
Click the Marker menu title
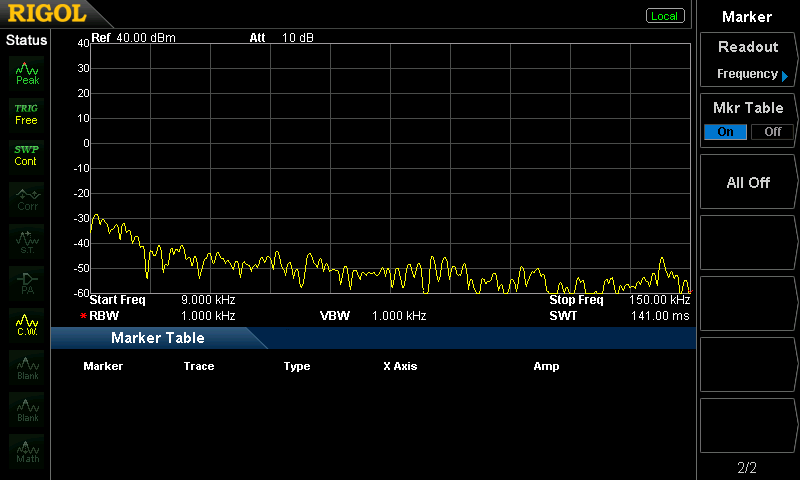pos(747,17)
